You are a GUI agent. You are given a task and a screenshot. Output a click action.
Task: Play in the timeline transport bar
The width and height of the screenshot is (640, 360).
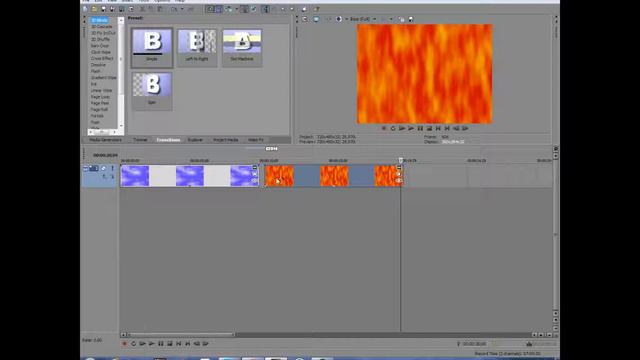[x=151, y=344]
